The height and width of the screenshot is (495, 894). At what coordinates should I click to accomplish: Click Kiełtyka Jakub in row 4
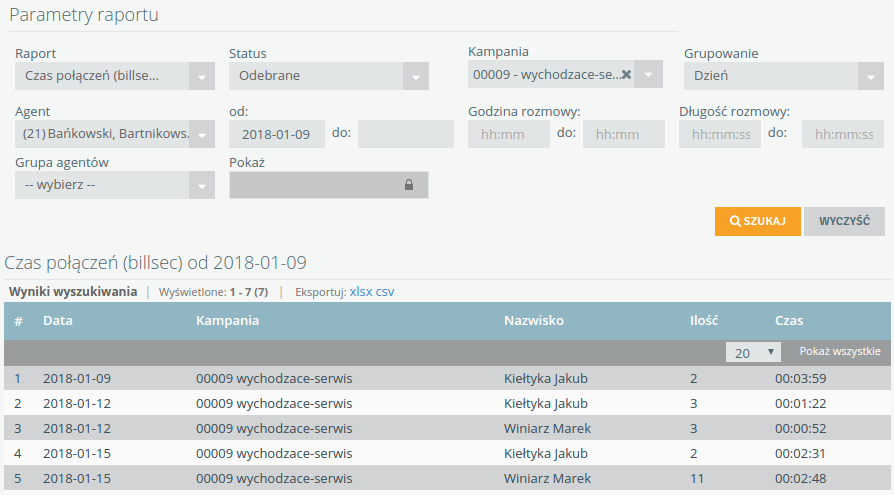(x=546, y=453)
